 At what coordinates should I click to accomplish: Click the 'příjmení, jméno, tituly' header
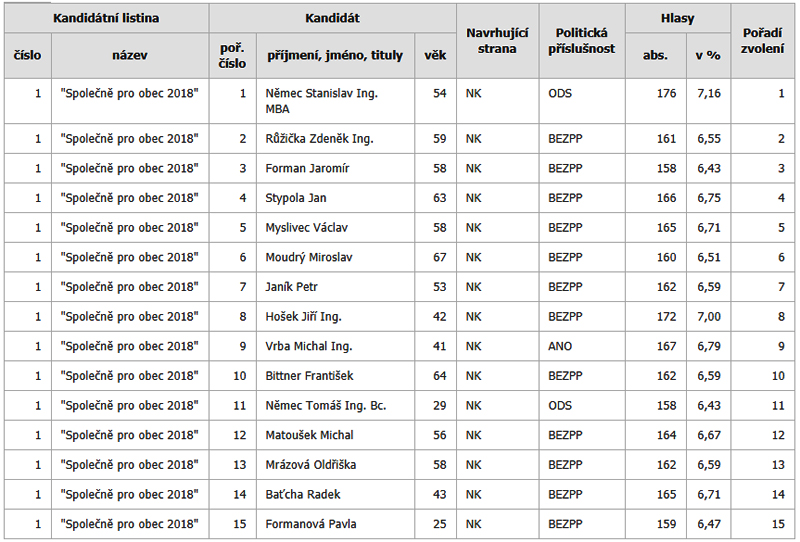click(x=335, y=56)
